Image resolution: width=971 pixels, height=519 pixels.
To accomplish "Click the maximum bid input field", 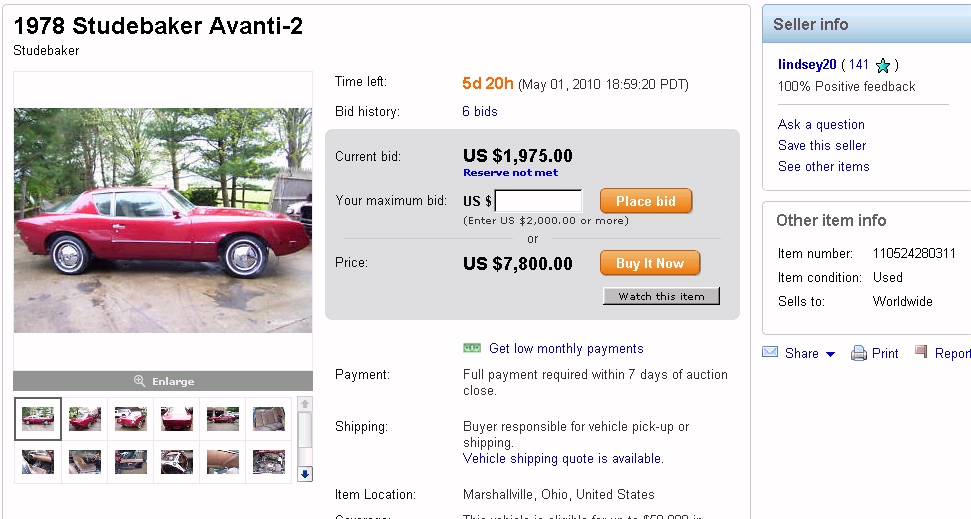I will [x=538, y=201].
